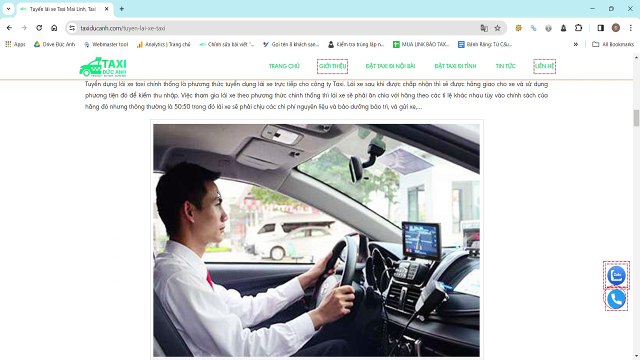Open the black bell-shaped extension icon

tap(563, 28)
